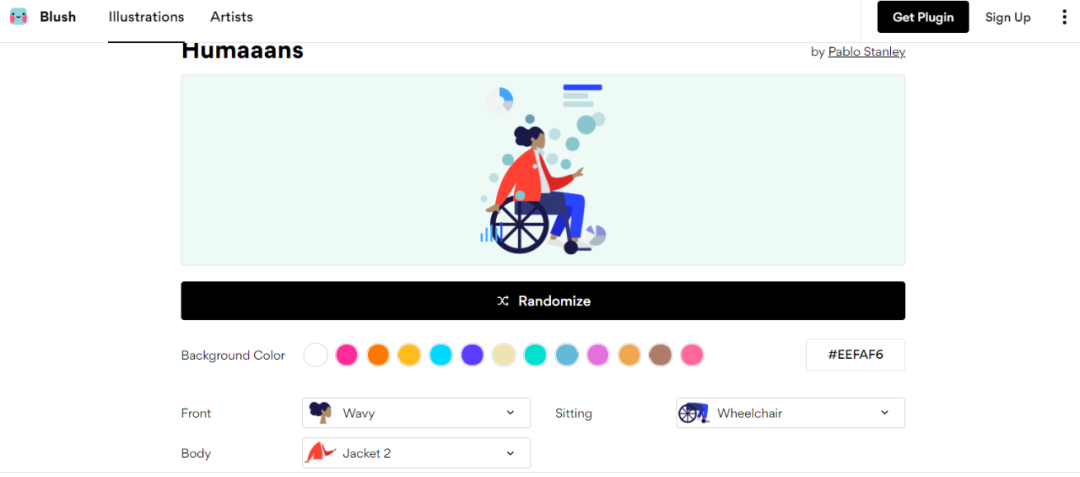The width and height of the screenshot is (1080, 477).
Task: Expand the Sitting Wheelchair dropdown
Action: pos(791,413)
